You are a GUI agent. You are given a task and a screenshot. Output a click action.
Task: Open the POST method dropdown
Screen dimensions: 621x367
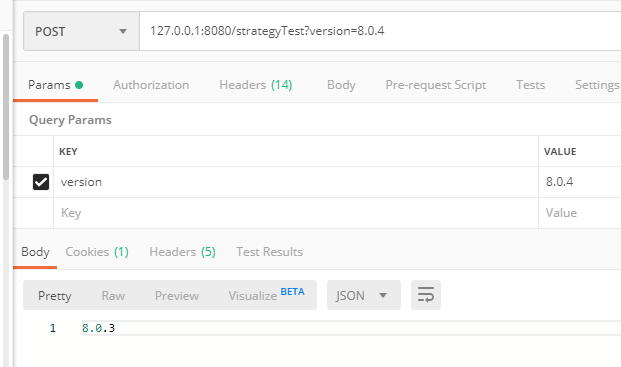pyautogui.click(x=81, y=31)
